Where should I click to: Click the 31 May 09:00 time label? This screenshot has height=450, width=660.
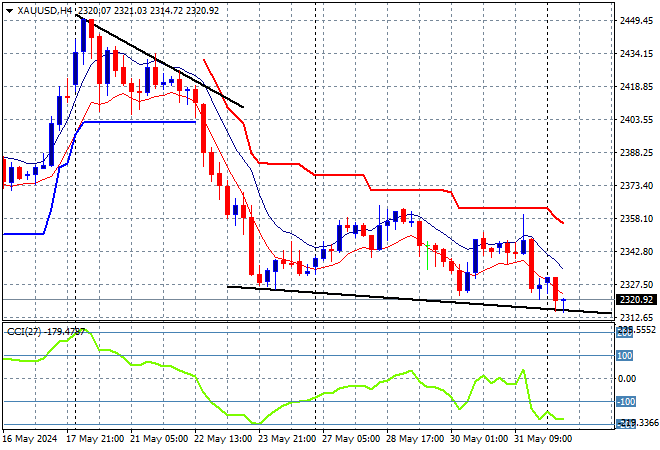click(543, 439)
